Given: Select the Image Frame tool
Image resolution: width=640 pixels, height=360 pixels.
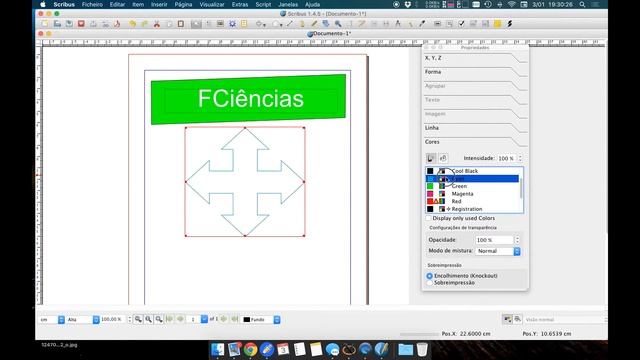Looking at the screenshot, I should [x=220, y=24].
